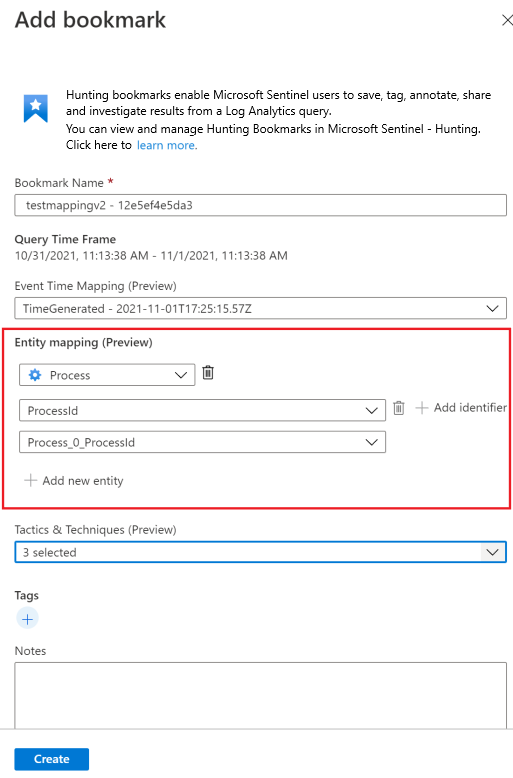This screenshot has height=778, width=513.
Task: Click the Add identifier label
Action: (470, 407)
